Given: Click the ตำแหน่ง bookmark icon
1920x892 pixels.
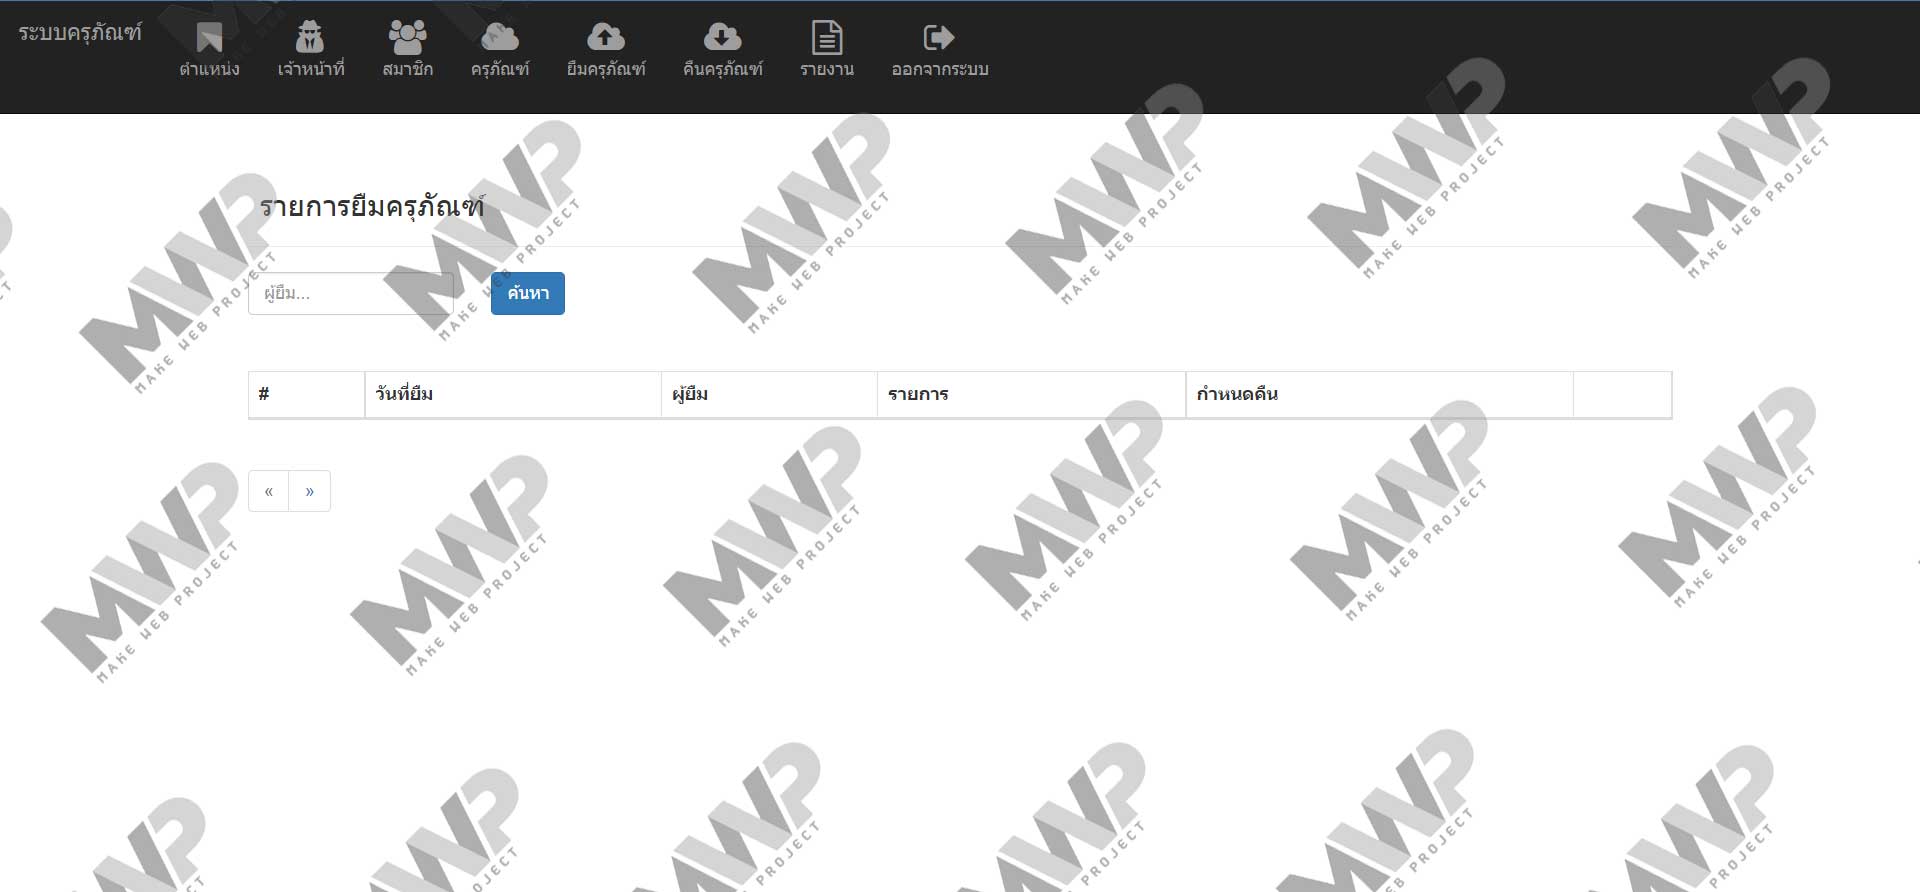Looking at the screenshot, I should pos(209,37).
